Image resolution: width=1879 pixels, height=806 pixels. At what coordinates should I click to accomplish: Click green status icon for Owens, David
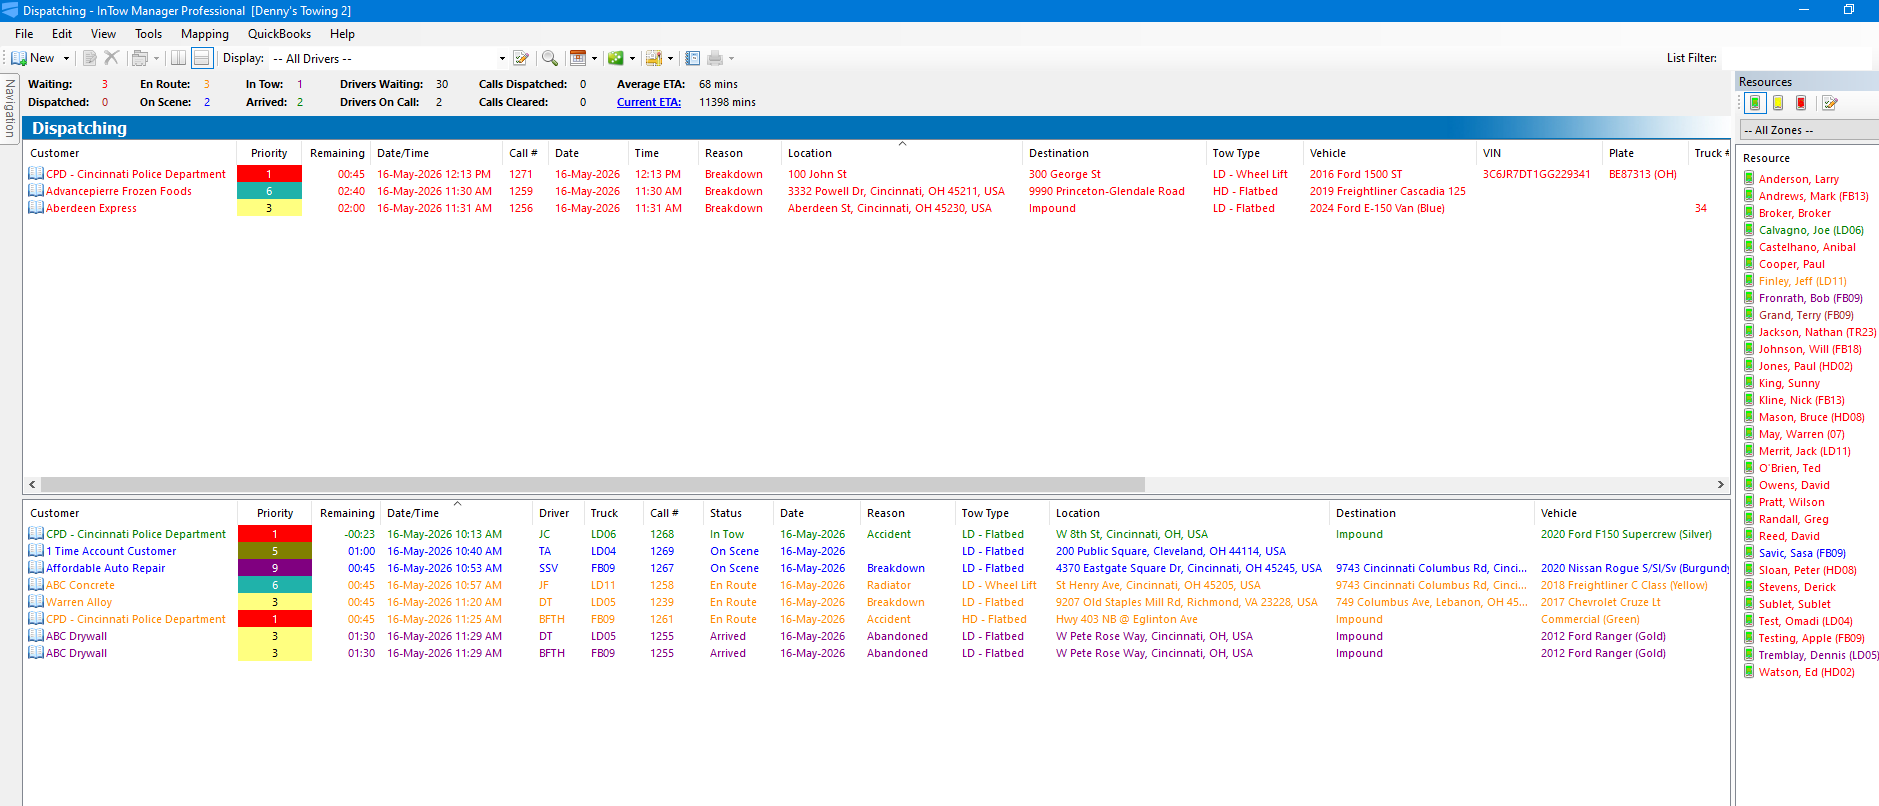coord(1749,484)
